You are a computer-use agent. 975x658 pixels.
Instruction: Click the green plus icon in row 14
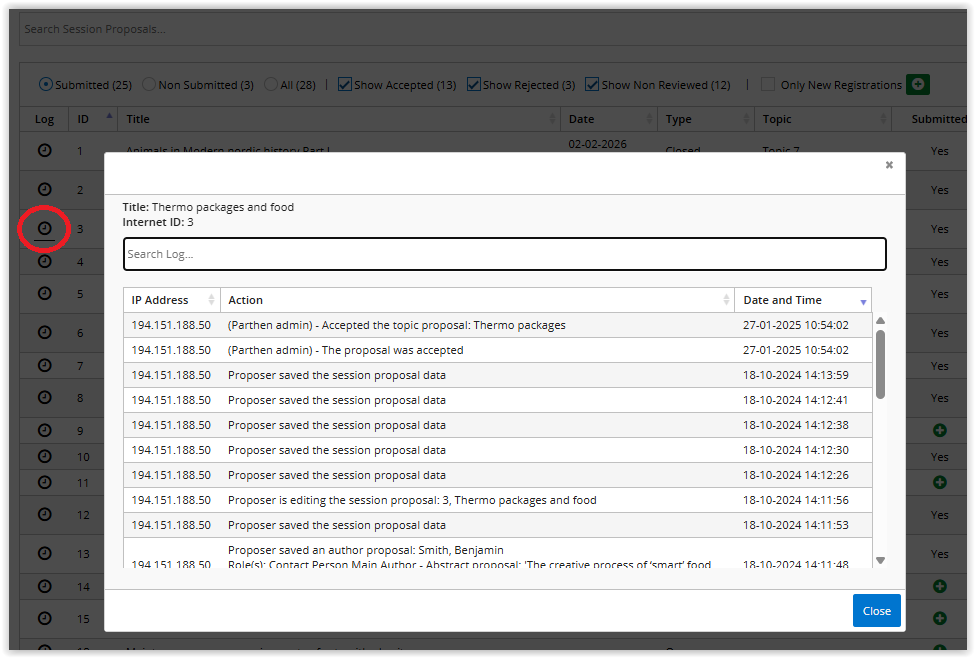point(939,586)
